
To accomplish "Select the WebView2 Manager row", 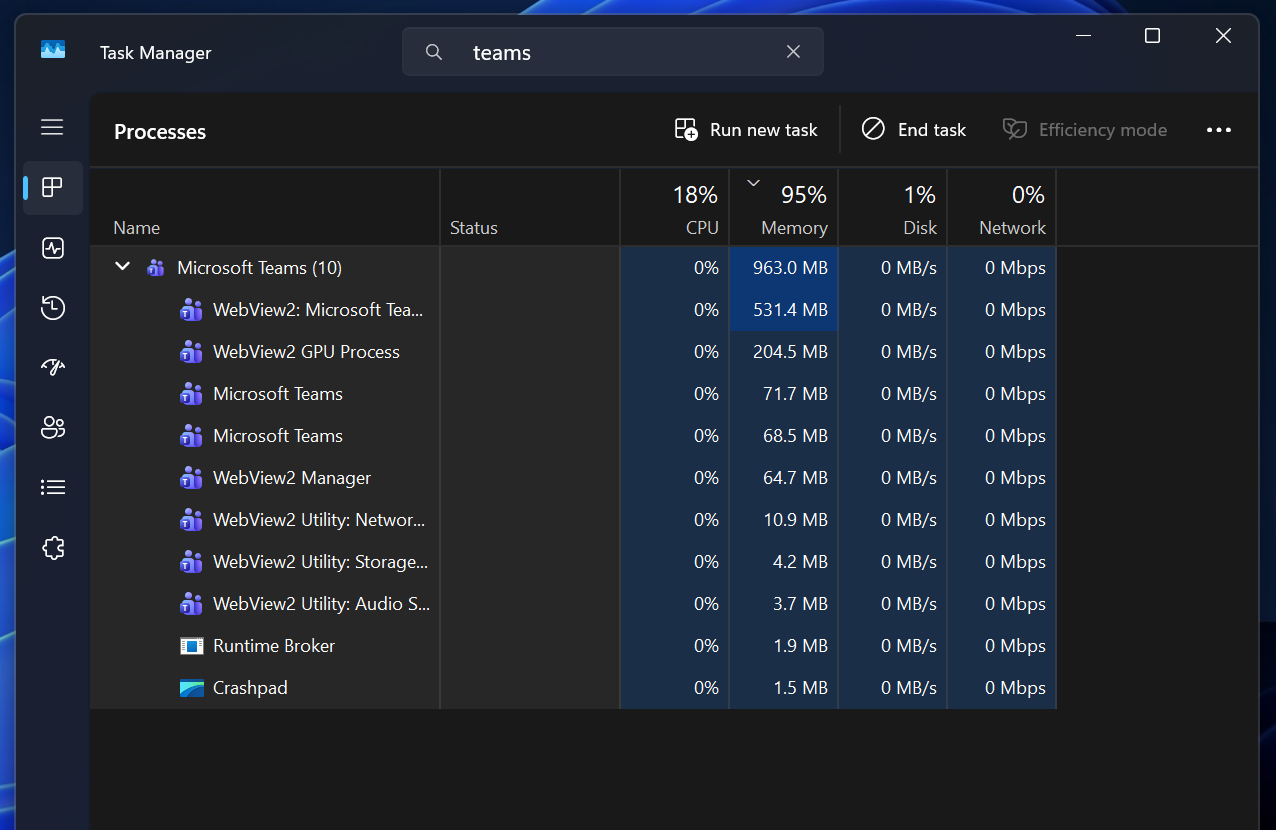I will (573, 478).
